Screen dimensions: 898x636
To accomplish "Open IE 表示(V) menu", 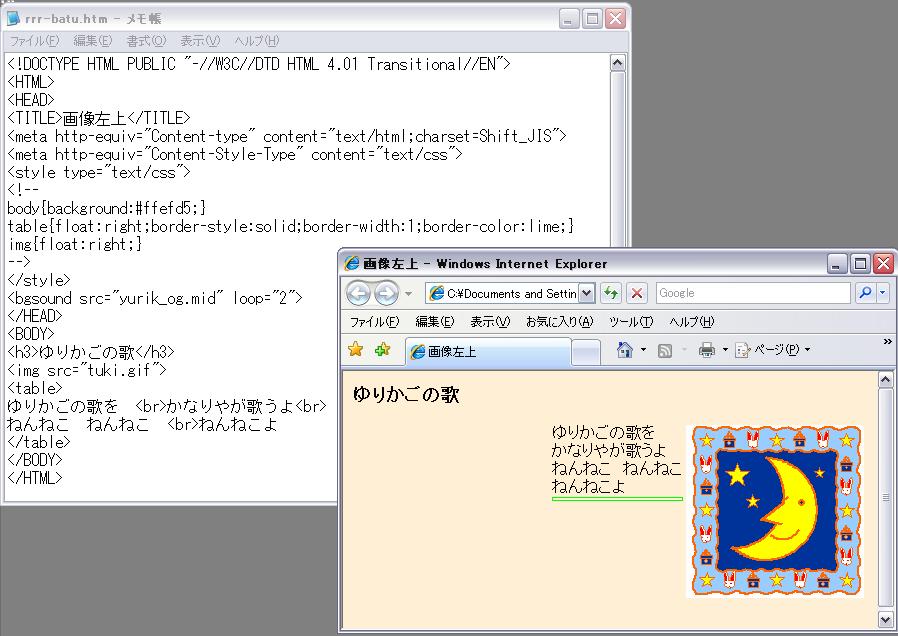I will [x=490, y=322].
